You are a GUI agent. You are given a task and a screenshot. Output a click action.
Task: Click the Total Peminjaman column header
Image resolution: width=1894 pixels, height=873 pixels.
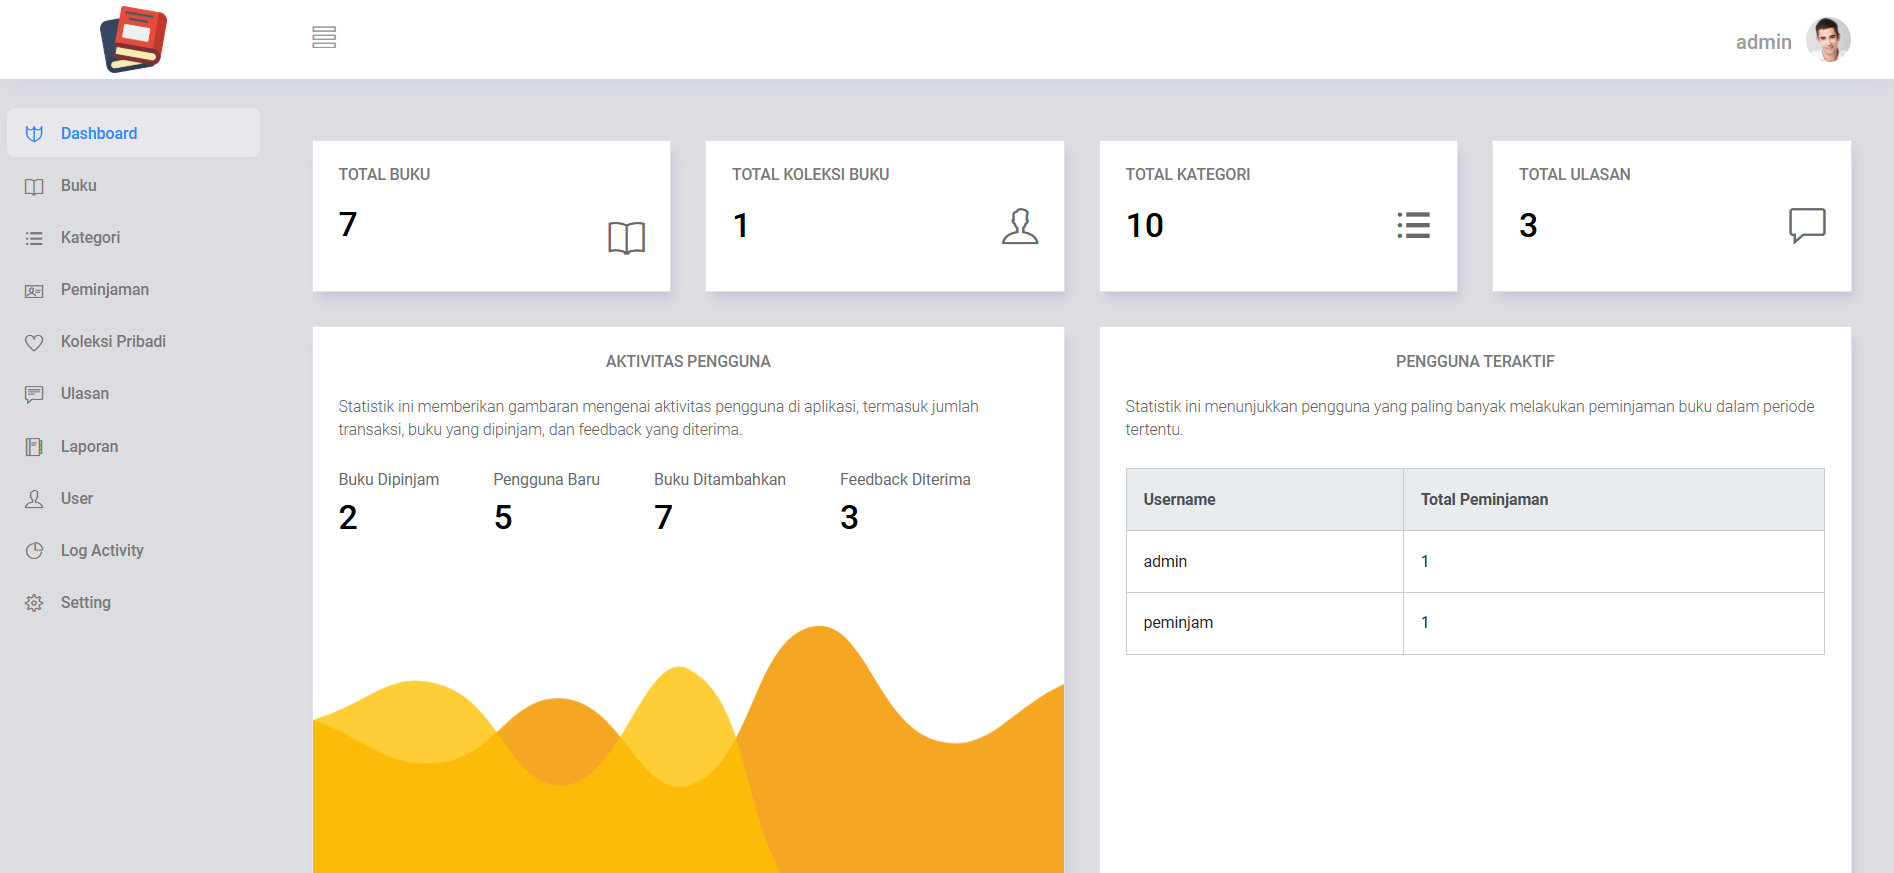click(1484, 500)
